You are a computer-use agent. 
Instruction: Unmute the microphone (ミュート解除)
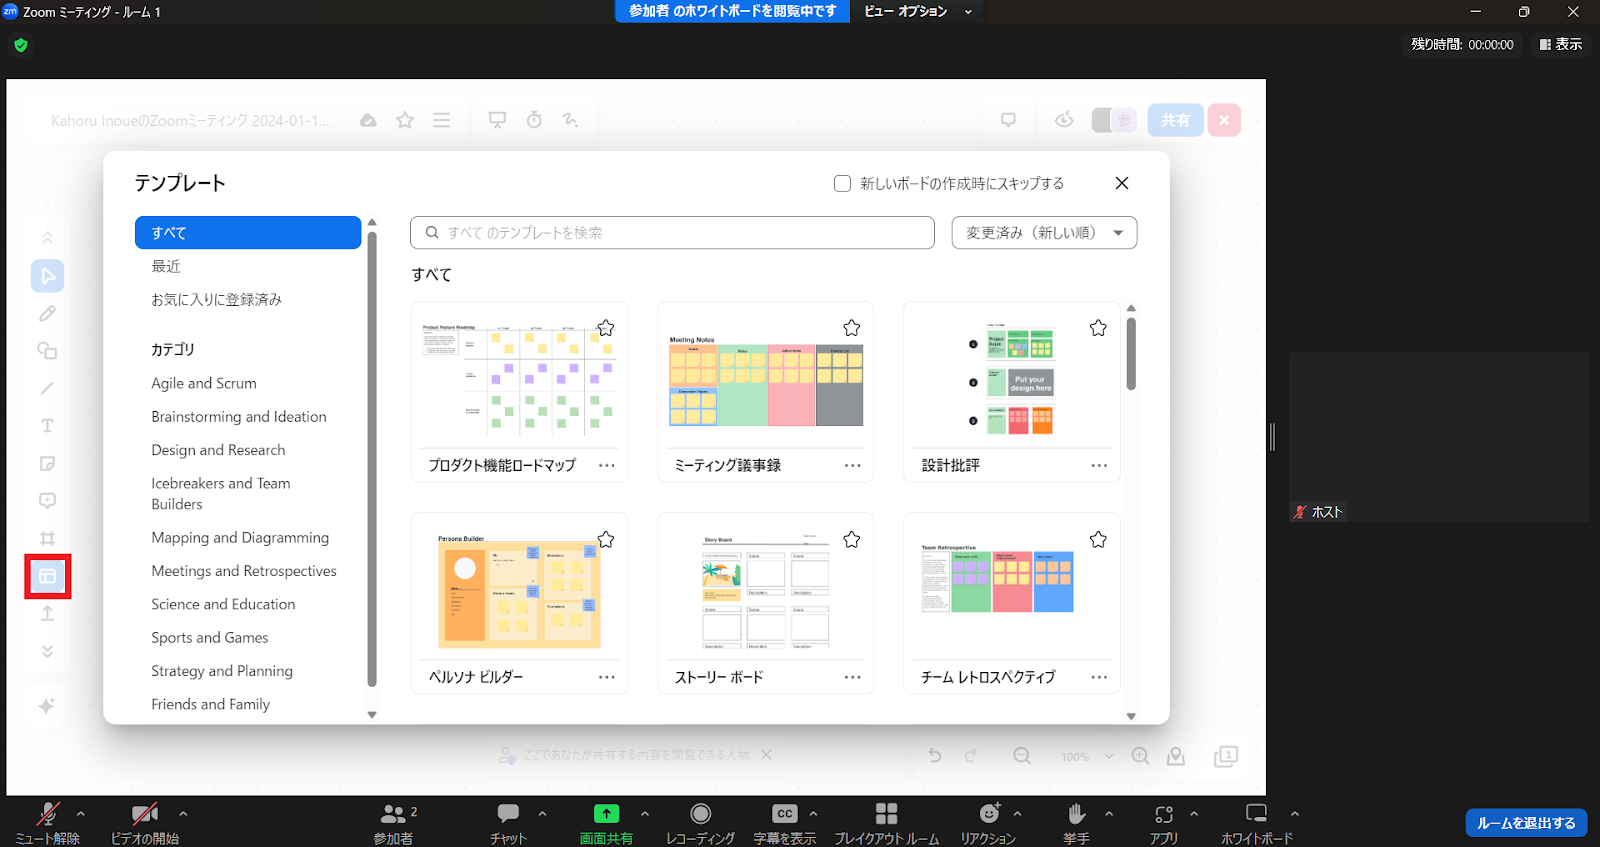click(x=47, y=823)
